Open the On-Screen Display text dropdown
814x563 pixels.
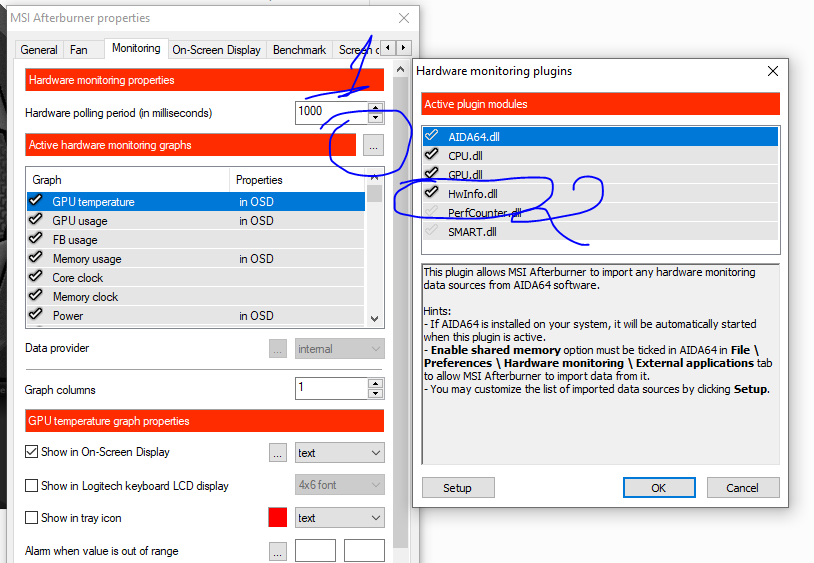click(x=340, y=452)
